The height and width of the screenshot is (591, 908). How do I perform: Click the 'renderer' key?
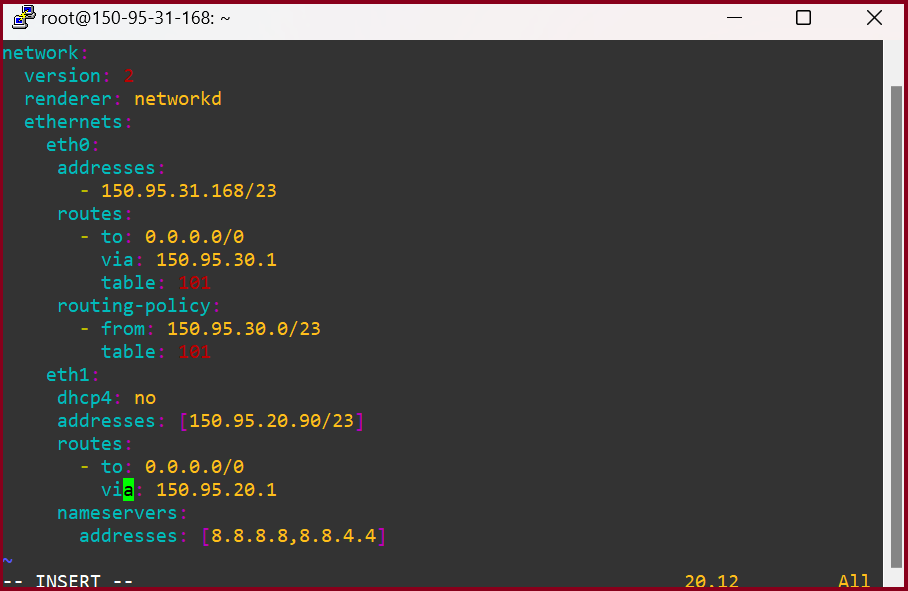[x=68, y=99]
